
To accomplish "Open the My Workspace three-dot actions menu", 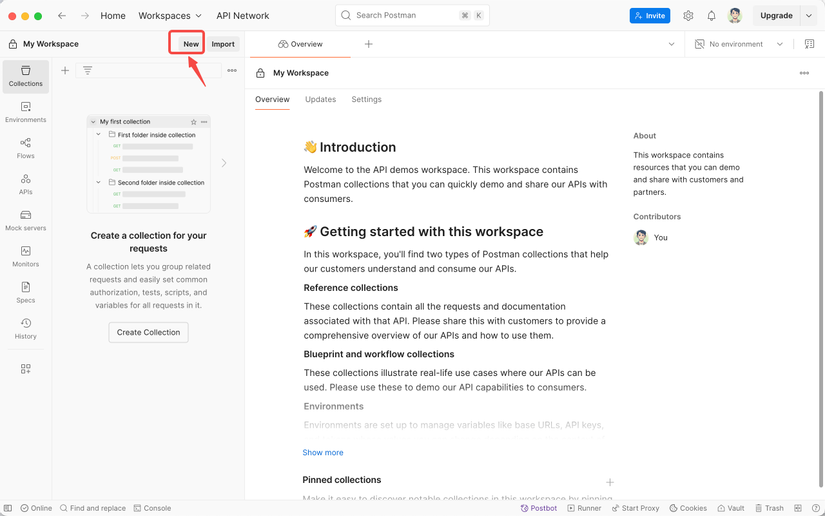I will point(804,73).
